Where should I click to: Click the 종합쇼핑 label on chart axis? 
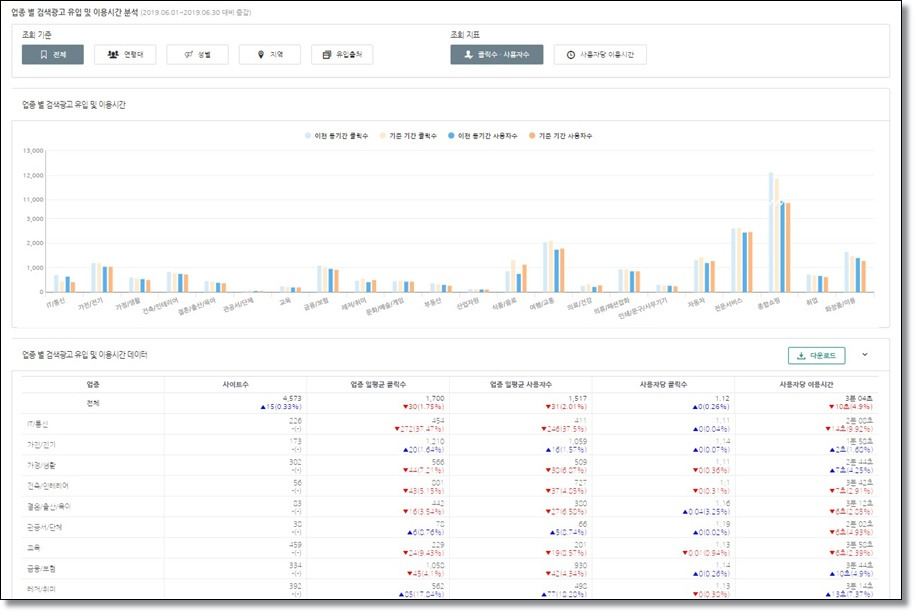tap(769, 303)
